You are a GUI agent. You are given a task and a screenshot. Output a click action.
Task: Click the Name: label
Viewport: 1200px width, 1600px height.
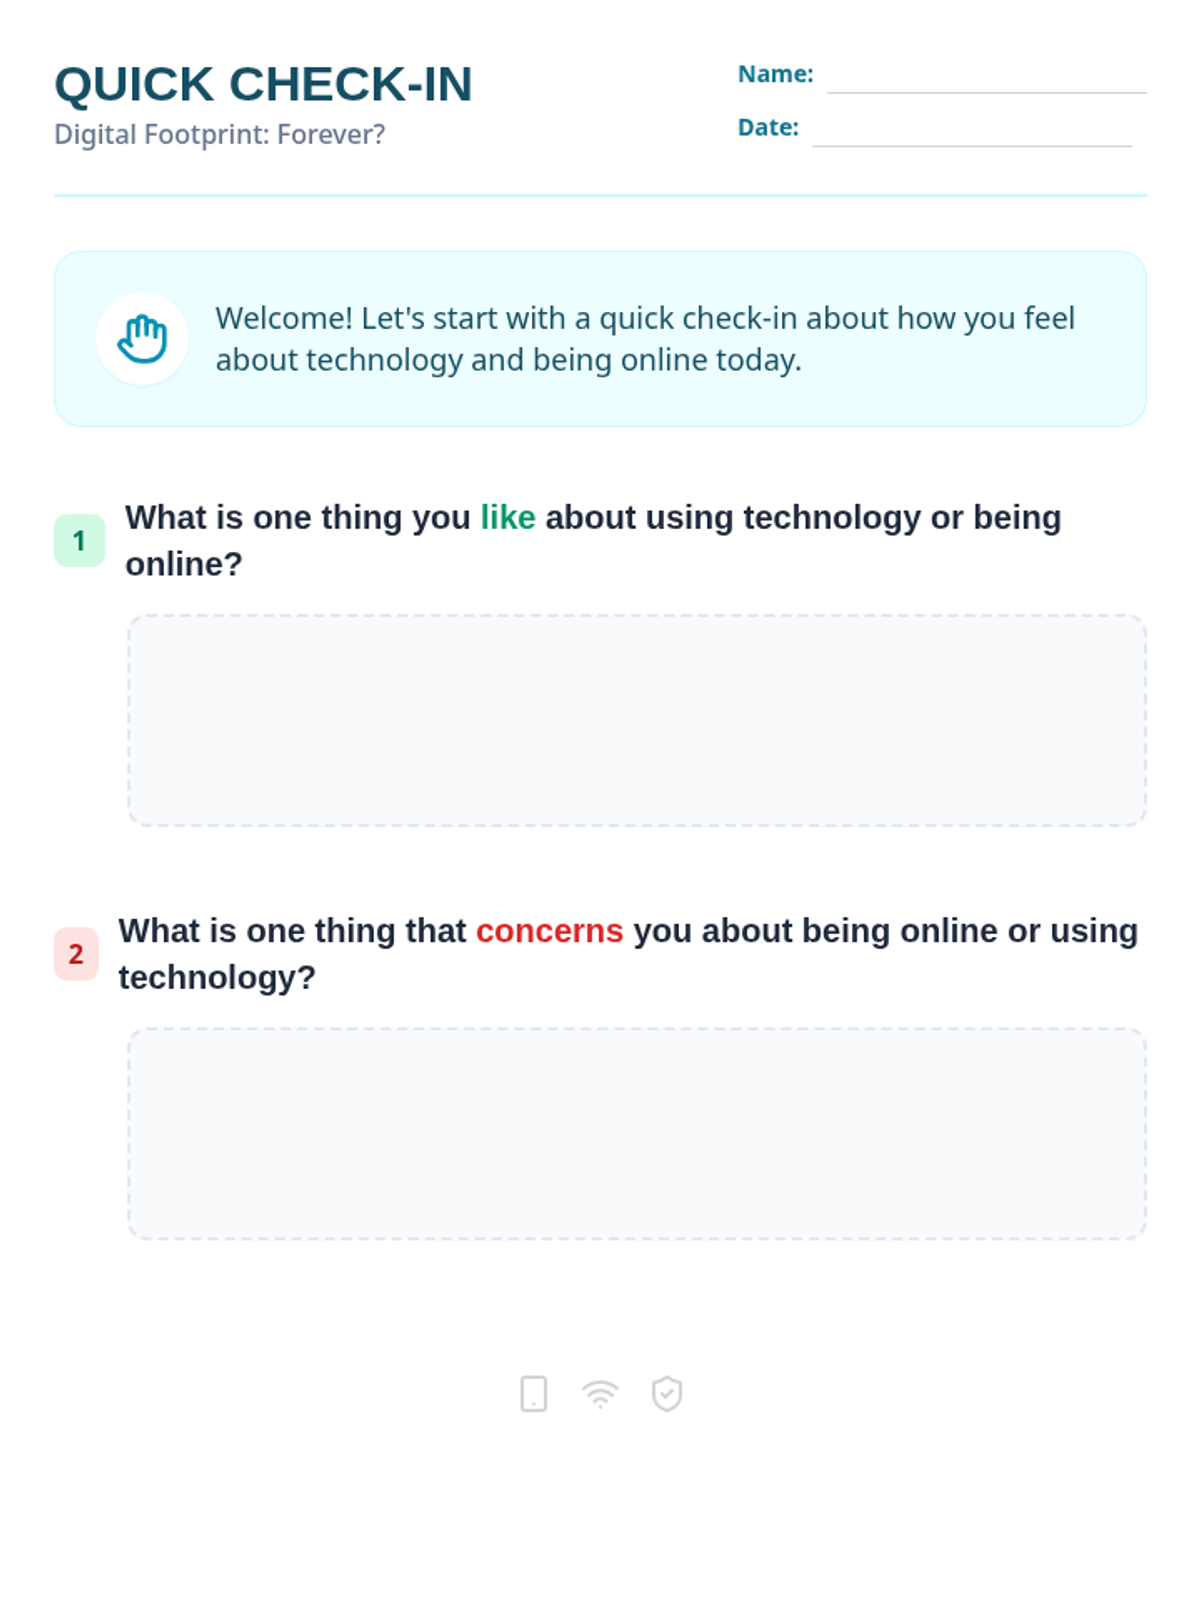tap(775, 74)
